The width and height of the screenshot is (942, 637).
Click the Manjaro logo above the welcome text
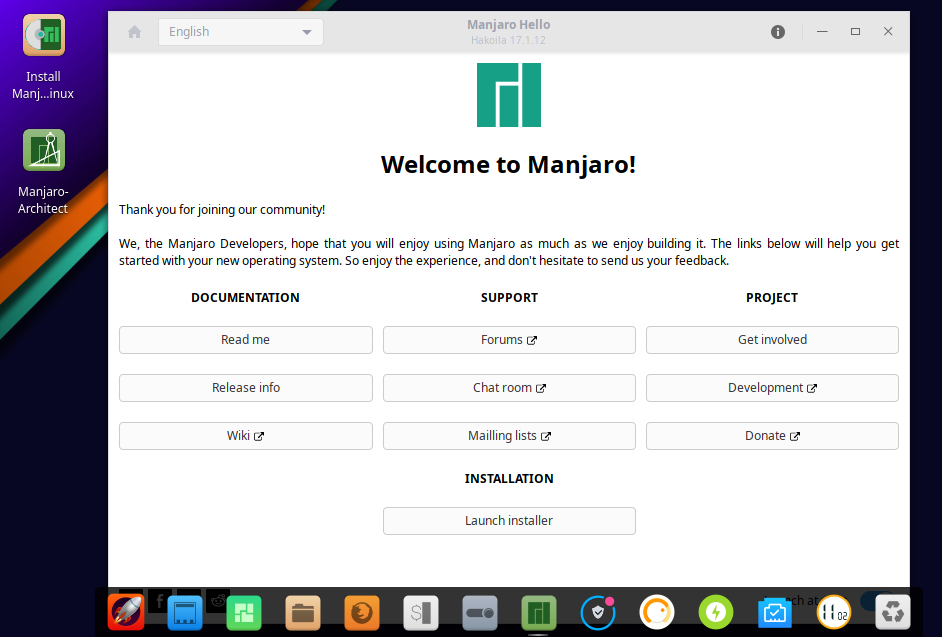(509, 94)
